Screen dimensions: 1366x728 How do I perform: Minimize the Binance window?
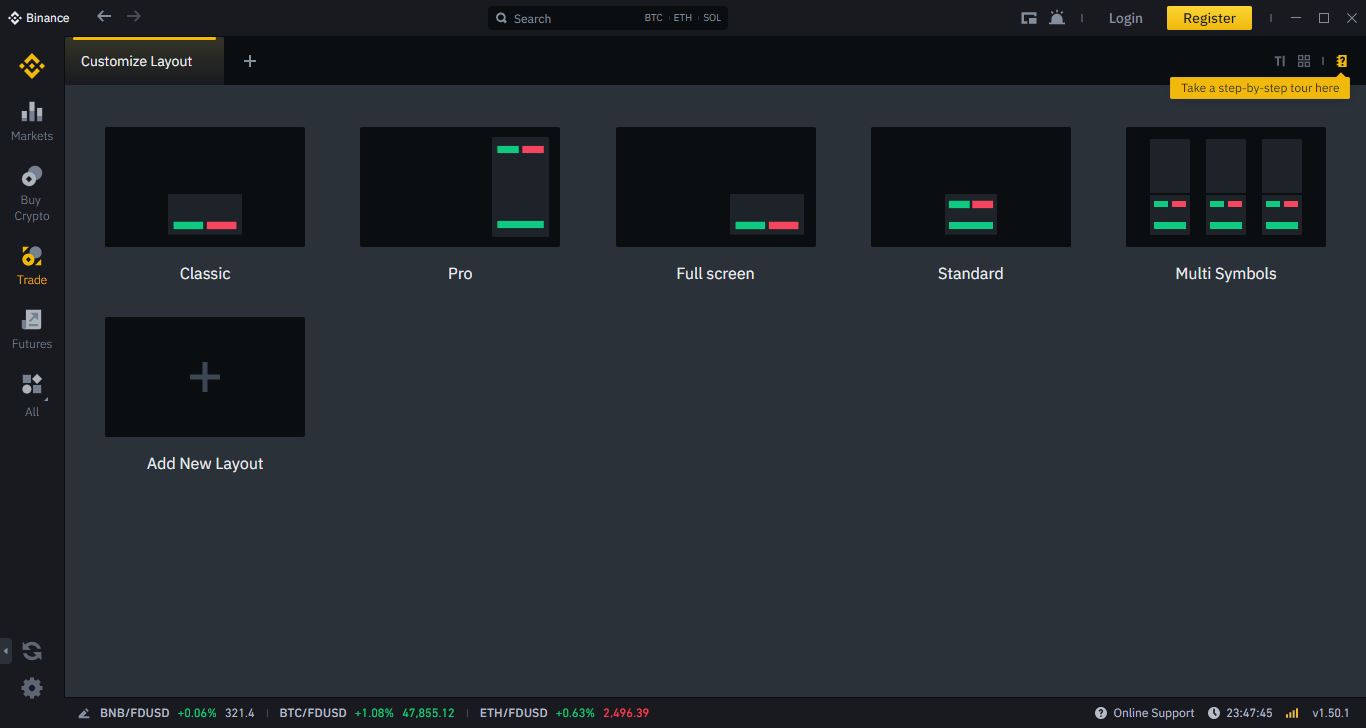coord(1296,18)
